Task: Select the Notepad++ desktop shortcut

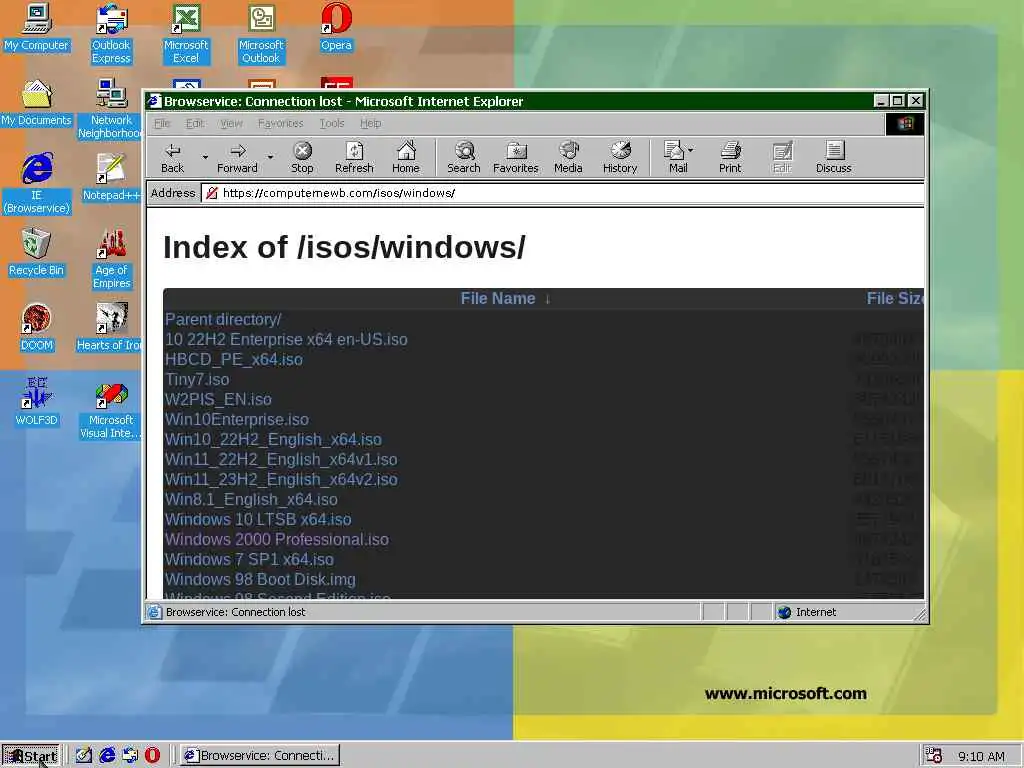Action: pyautogui.click(x=110, y=178)
